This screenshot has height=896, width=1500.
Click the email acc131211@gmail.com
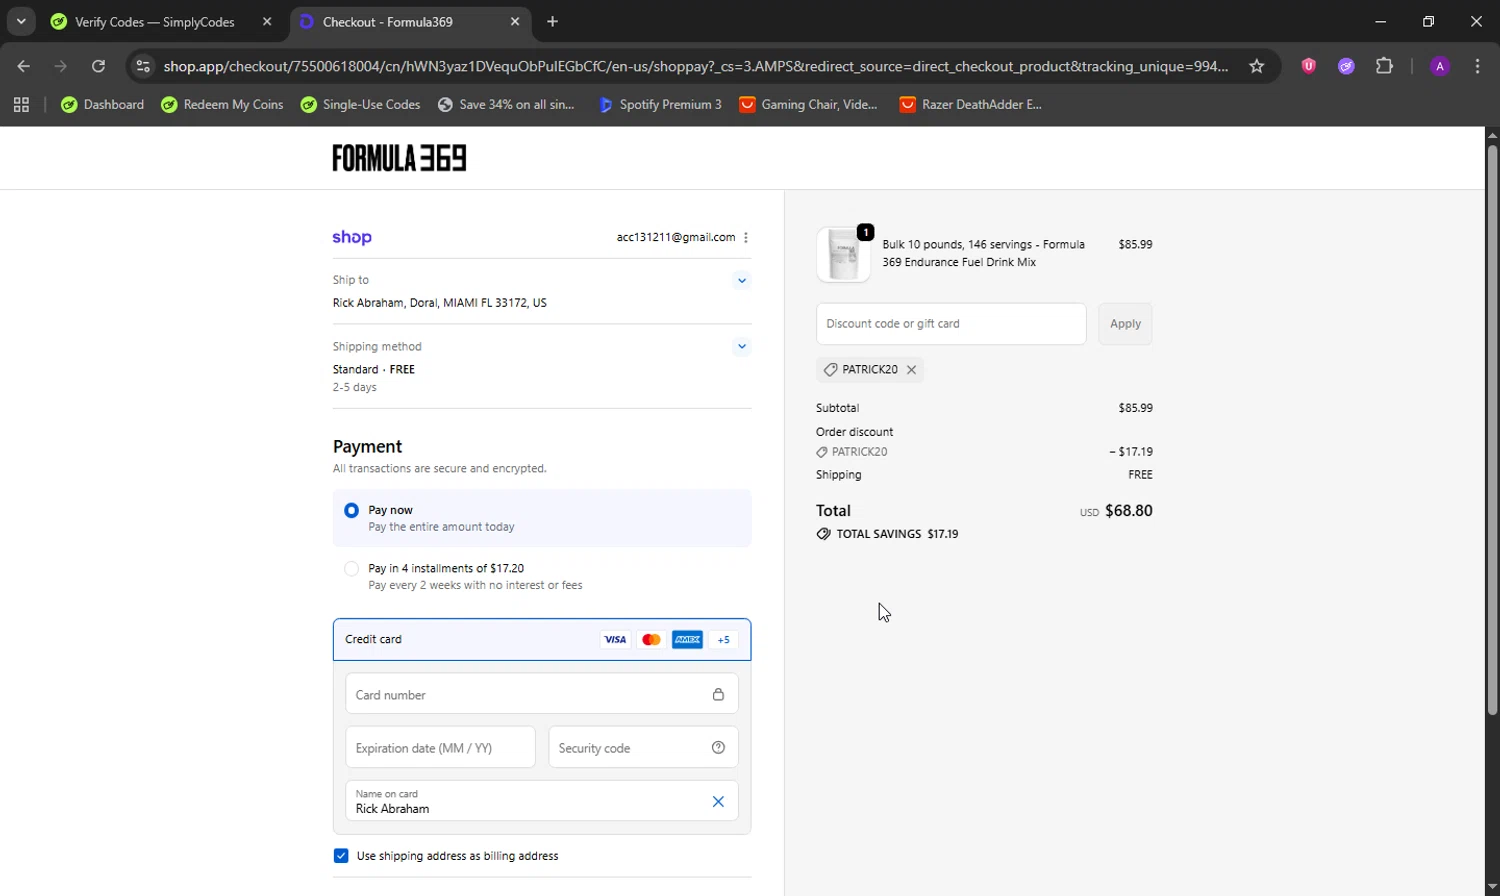point(676,237)
